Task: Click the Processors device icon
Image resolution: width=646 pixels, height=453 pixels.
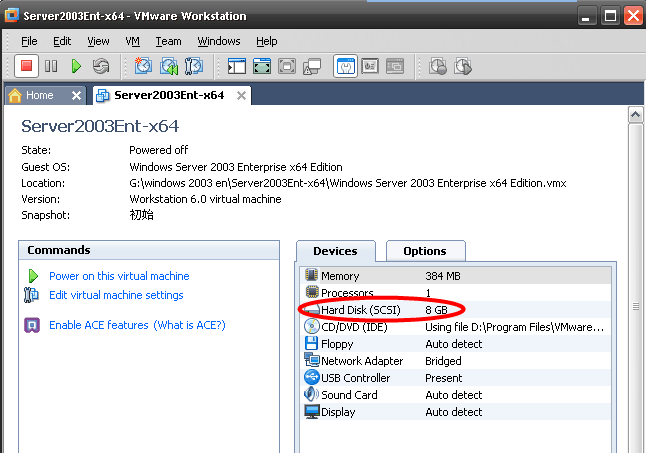Action: [x=312, y=292]
